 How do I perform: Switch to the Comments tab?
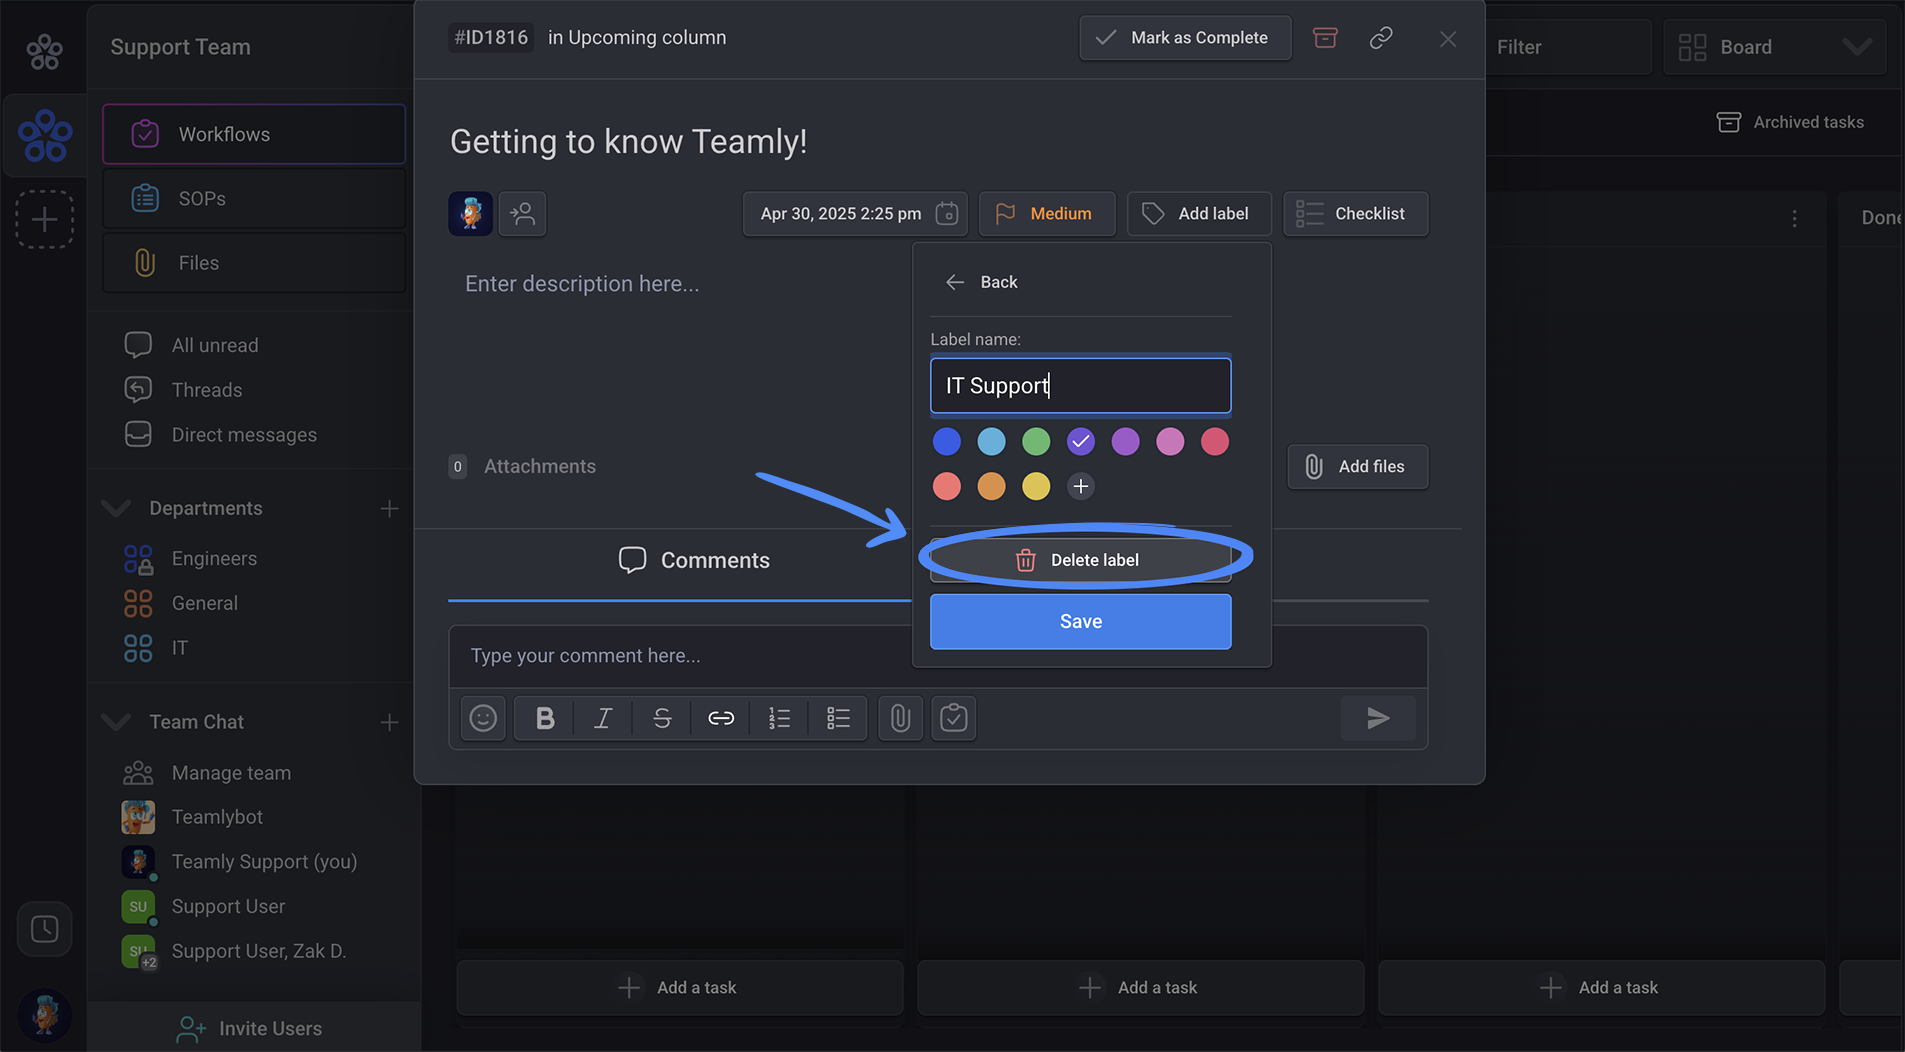(x=694, y=560)
